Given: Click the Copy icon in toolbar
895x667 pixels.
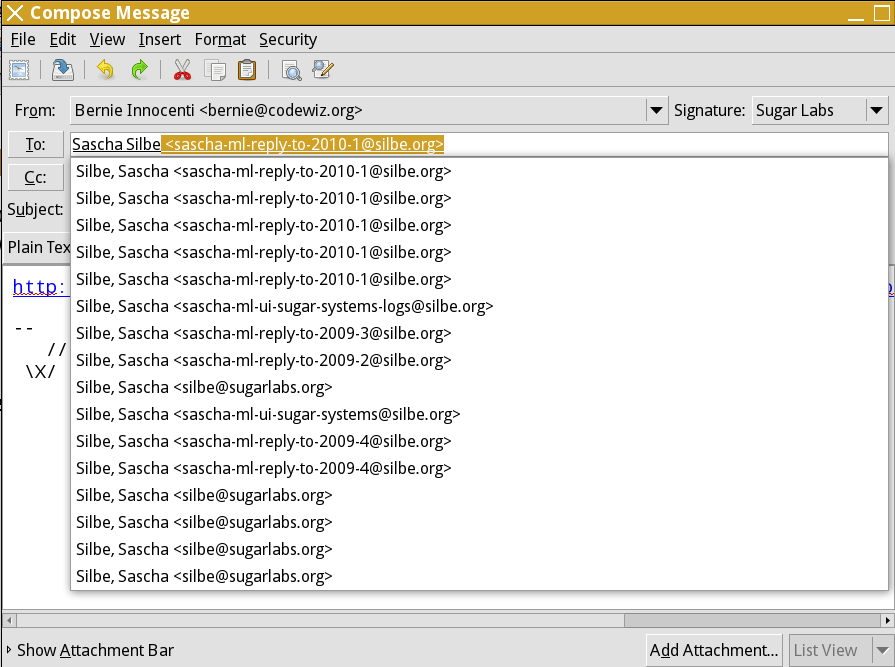Looking at the screenshot, I should (214, 70).
